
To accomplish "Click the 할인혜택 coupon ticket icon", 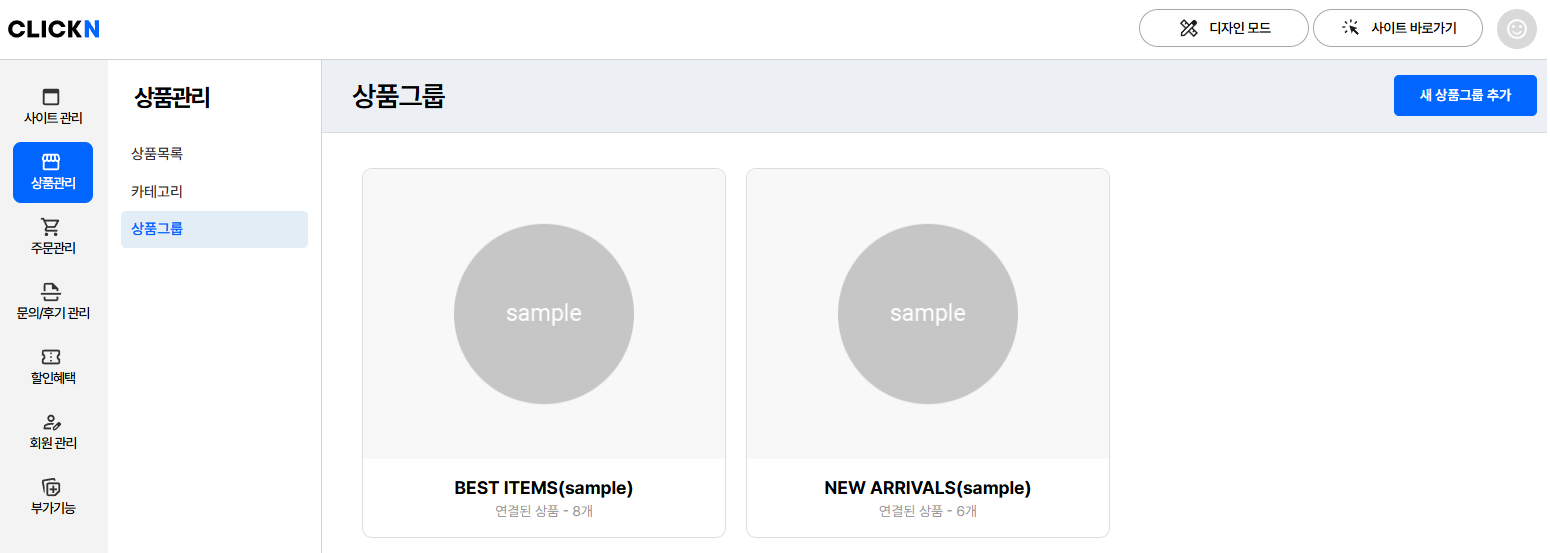I will tap(51, 357).
